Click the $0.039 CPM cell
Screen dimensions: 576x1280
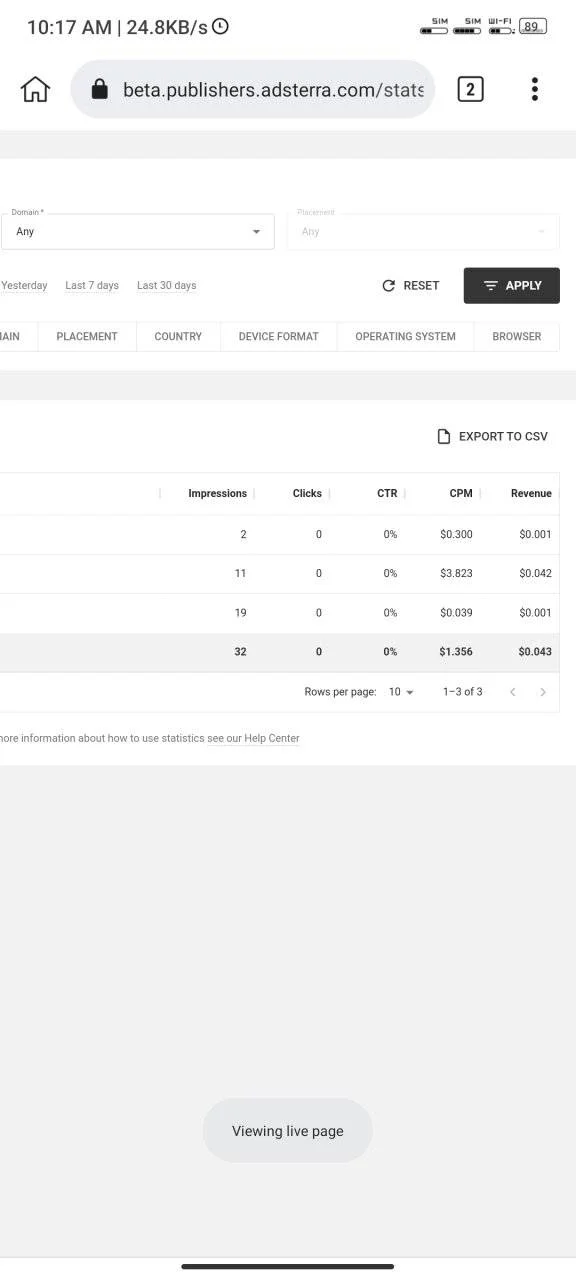pyautogui.click(x=456, y=612)
